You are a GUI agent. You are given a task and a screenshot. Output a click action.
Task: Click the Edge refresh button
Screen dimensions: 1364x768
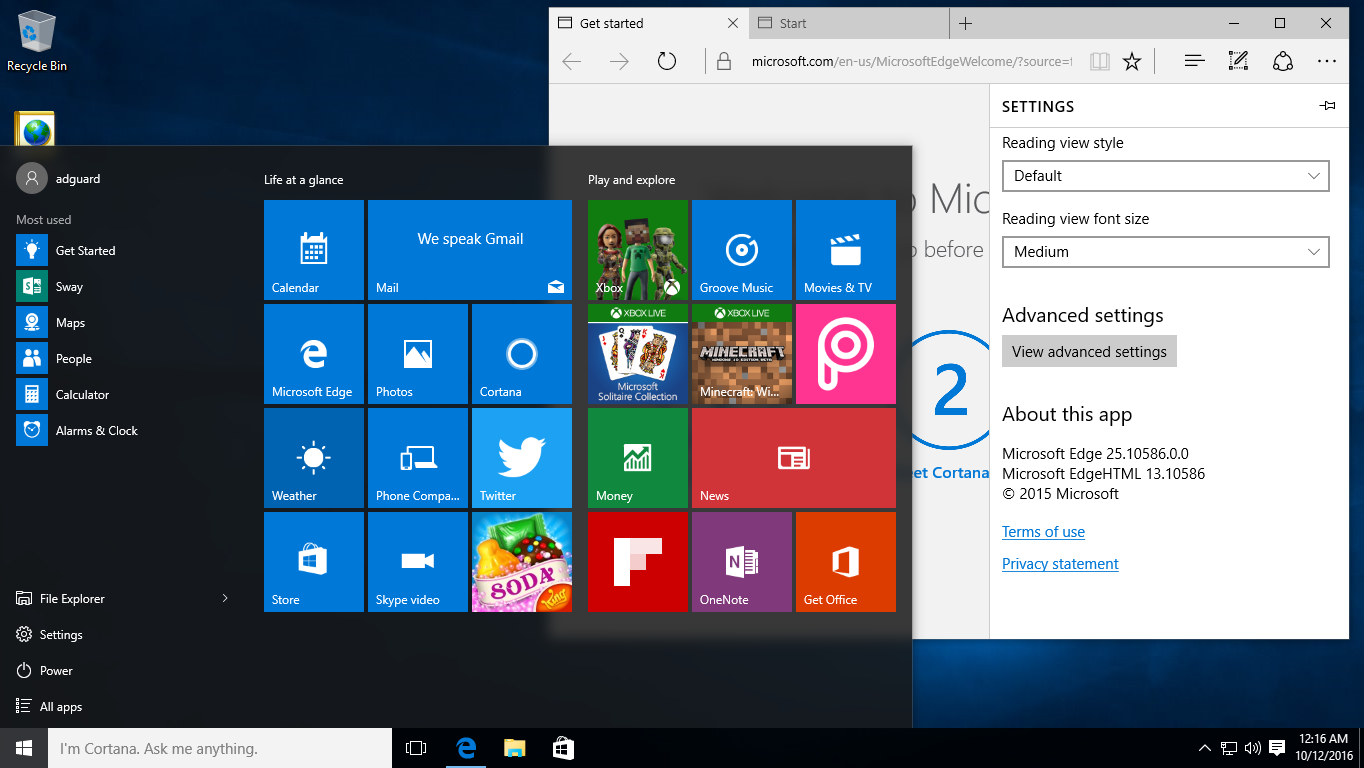click(667, 61)
